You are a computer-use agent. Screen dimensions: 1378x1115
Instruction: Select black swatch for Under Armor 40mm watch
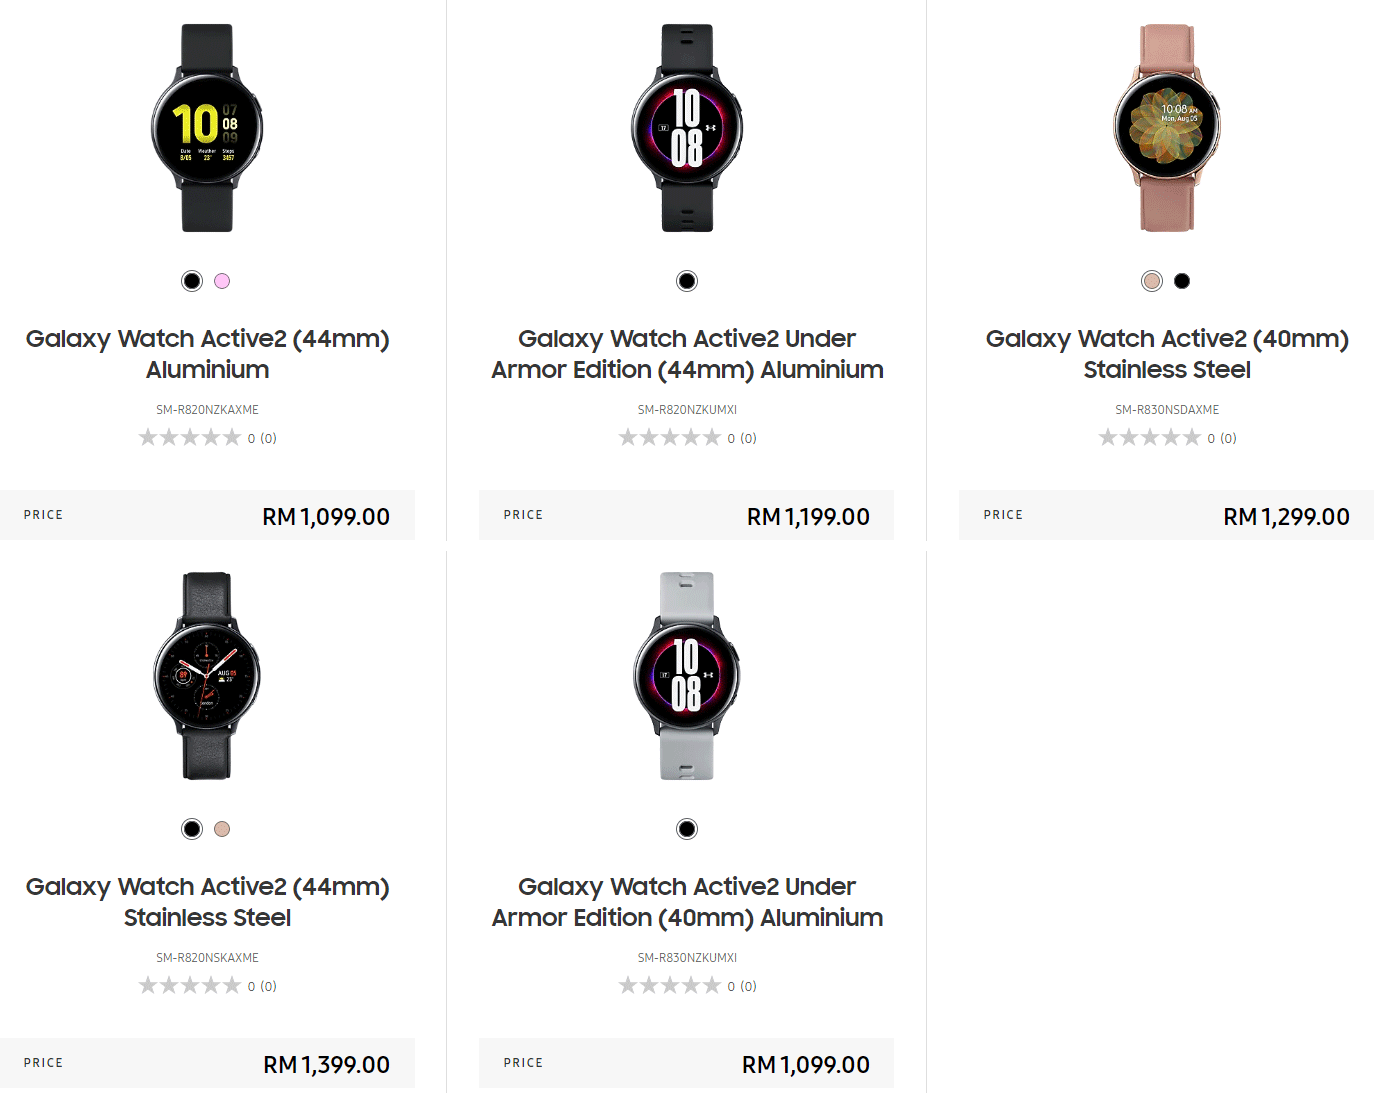687,829
